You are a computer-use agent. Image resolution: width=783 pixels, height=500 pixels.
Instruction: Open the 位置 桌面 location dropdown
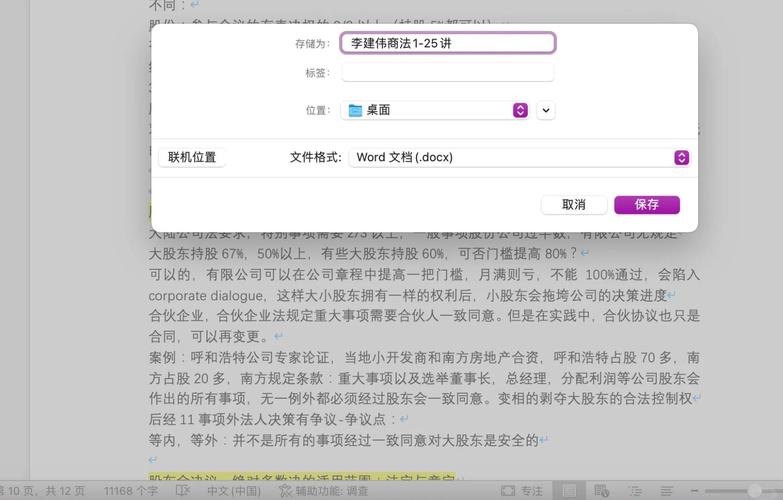(x=434, y=110)
